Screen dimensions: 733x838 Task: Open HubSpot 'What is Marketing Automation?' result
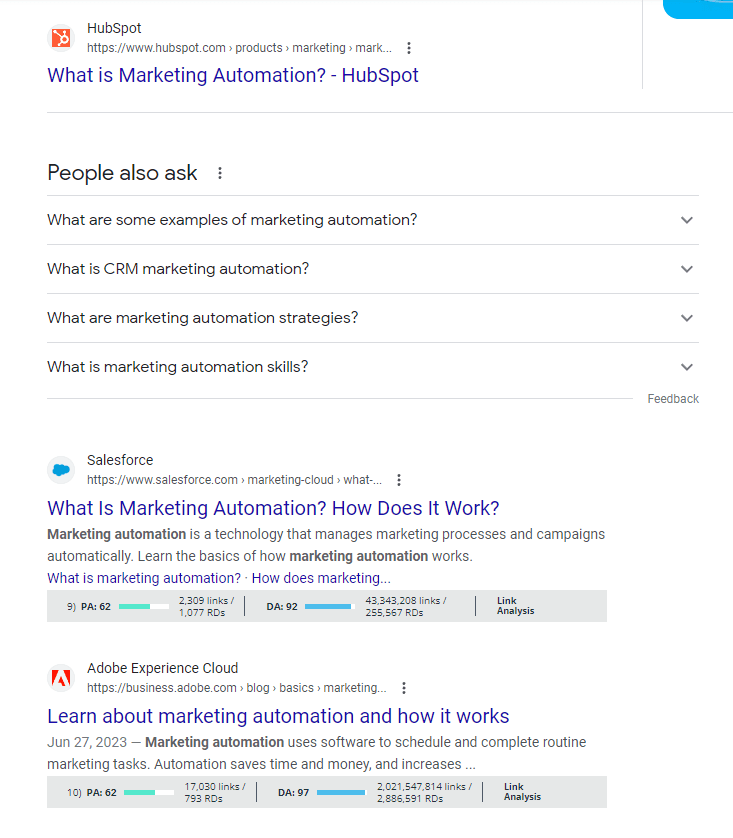tap(233, 75)
